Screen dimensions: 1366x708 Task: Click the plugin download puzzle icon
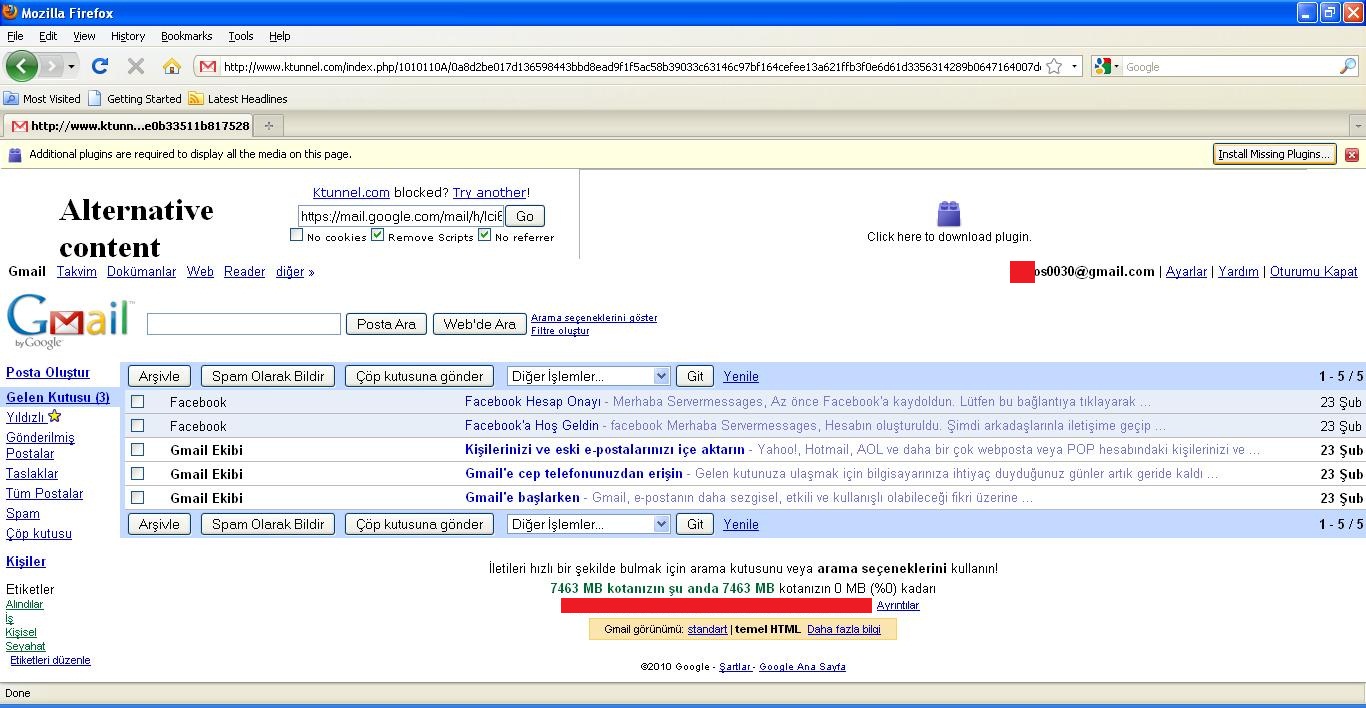coord(948,213)
